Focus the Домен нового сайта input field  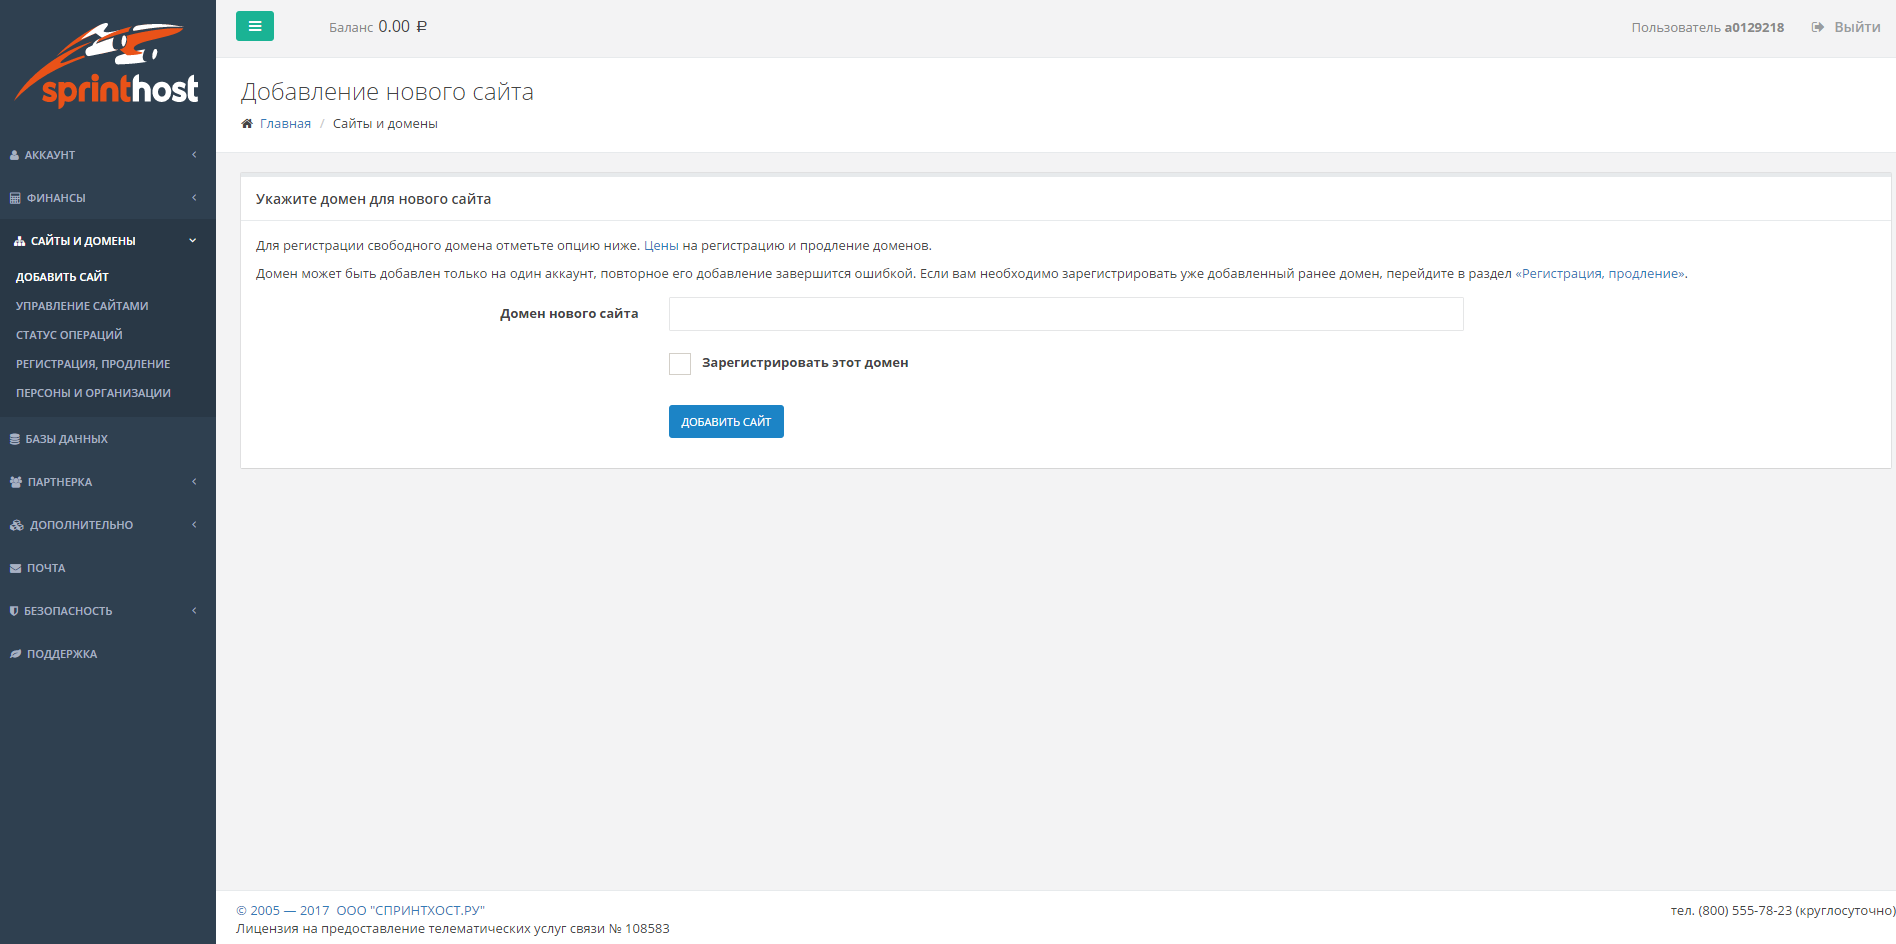[1066, 314]
